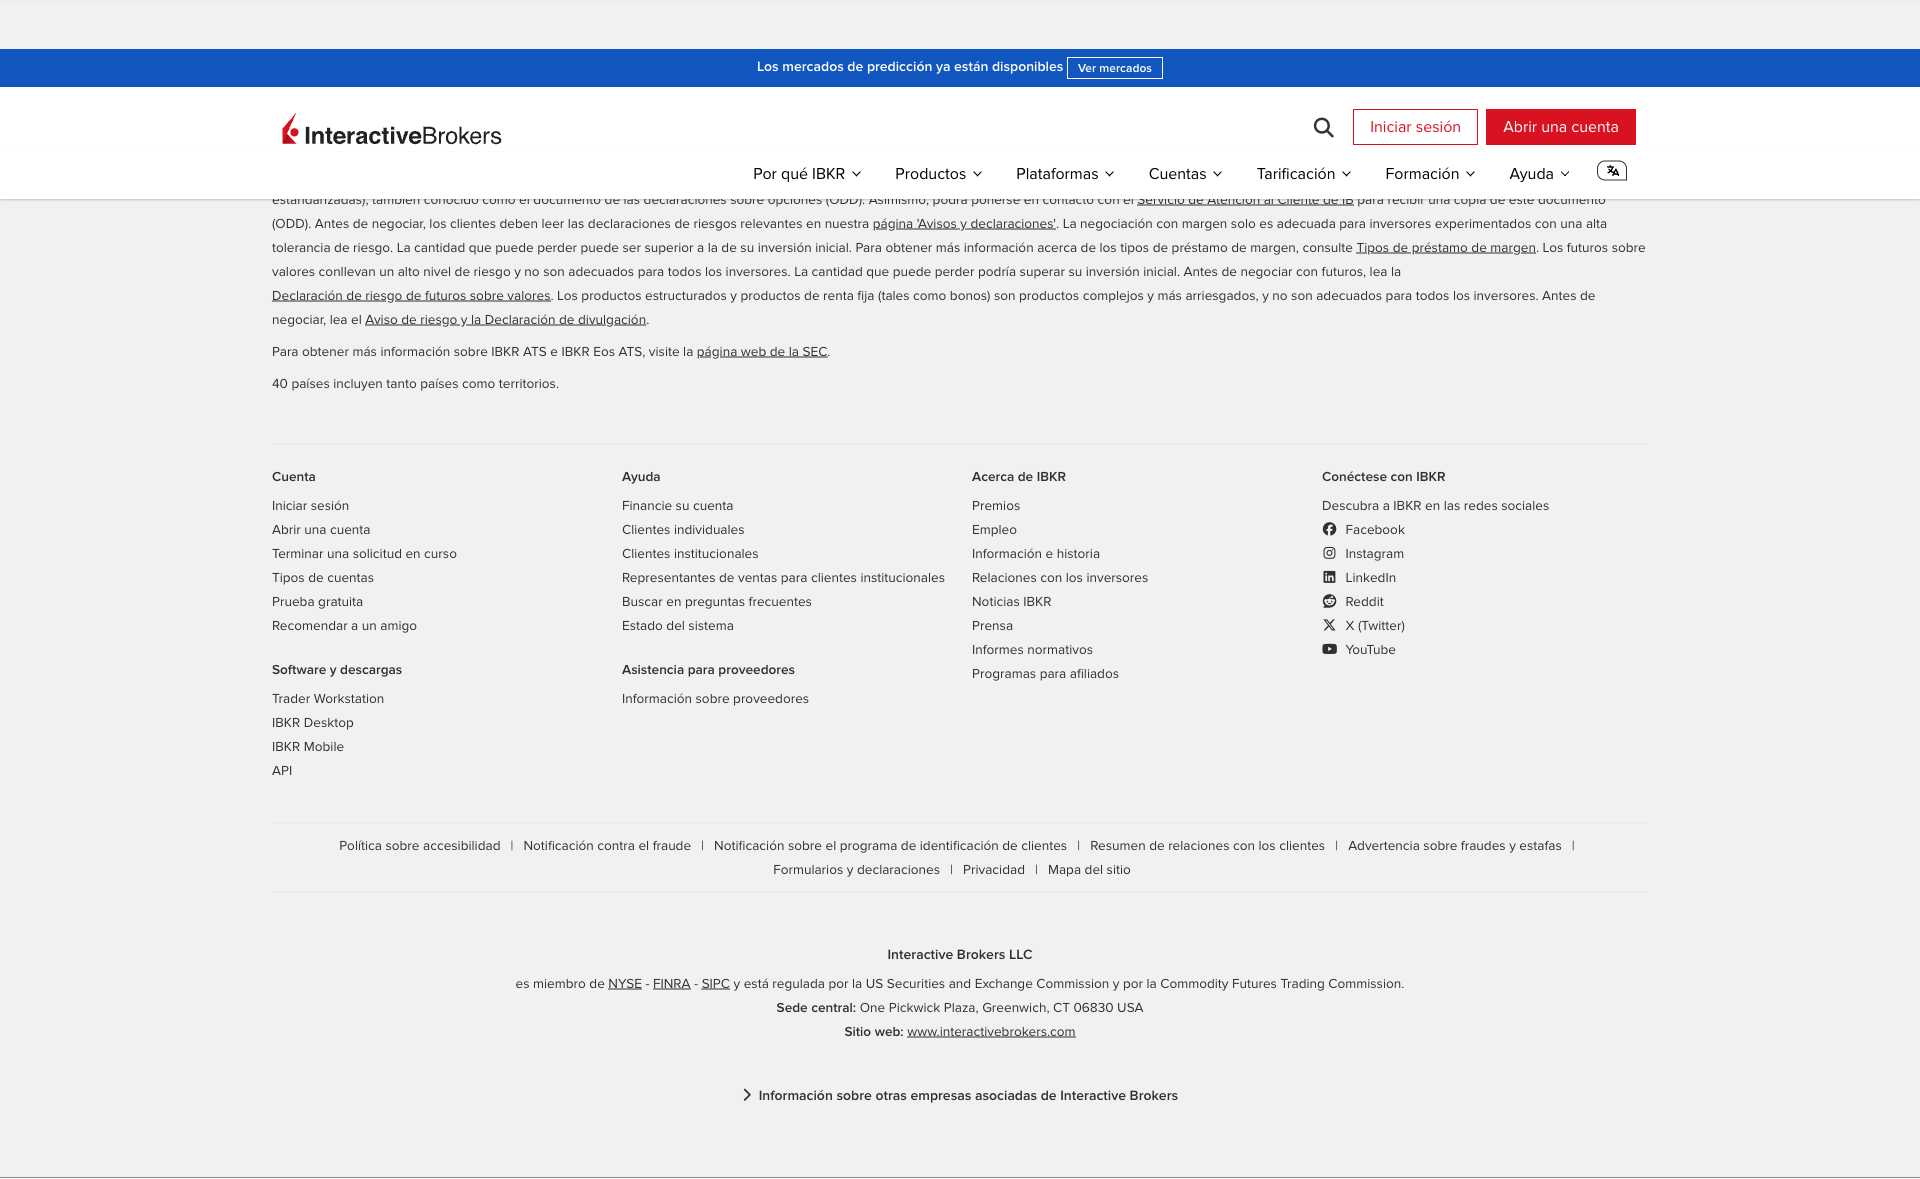The height and width of the screenshot is (1179, 1920).
Task: Open Aviso de riesgo y Declaración link
Action: (505, 320)
